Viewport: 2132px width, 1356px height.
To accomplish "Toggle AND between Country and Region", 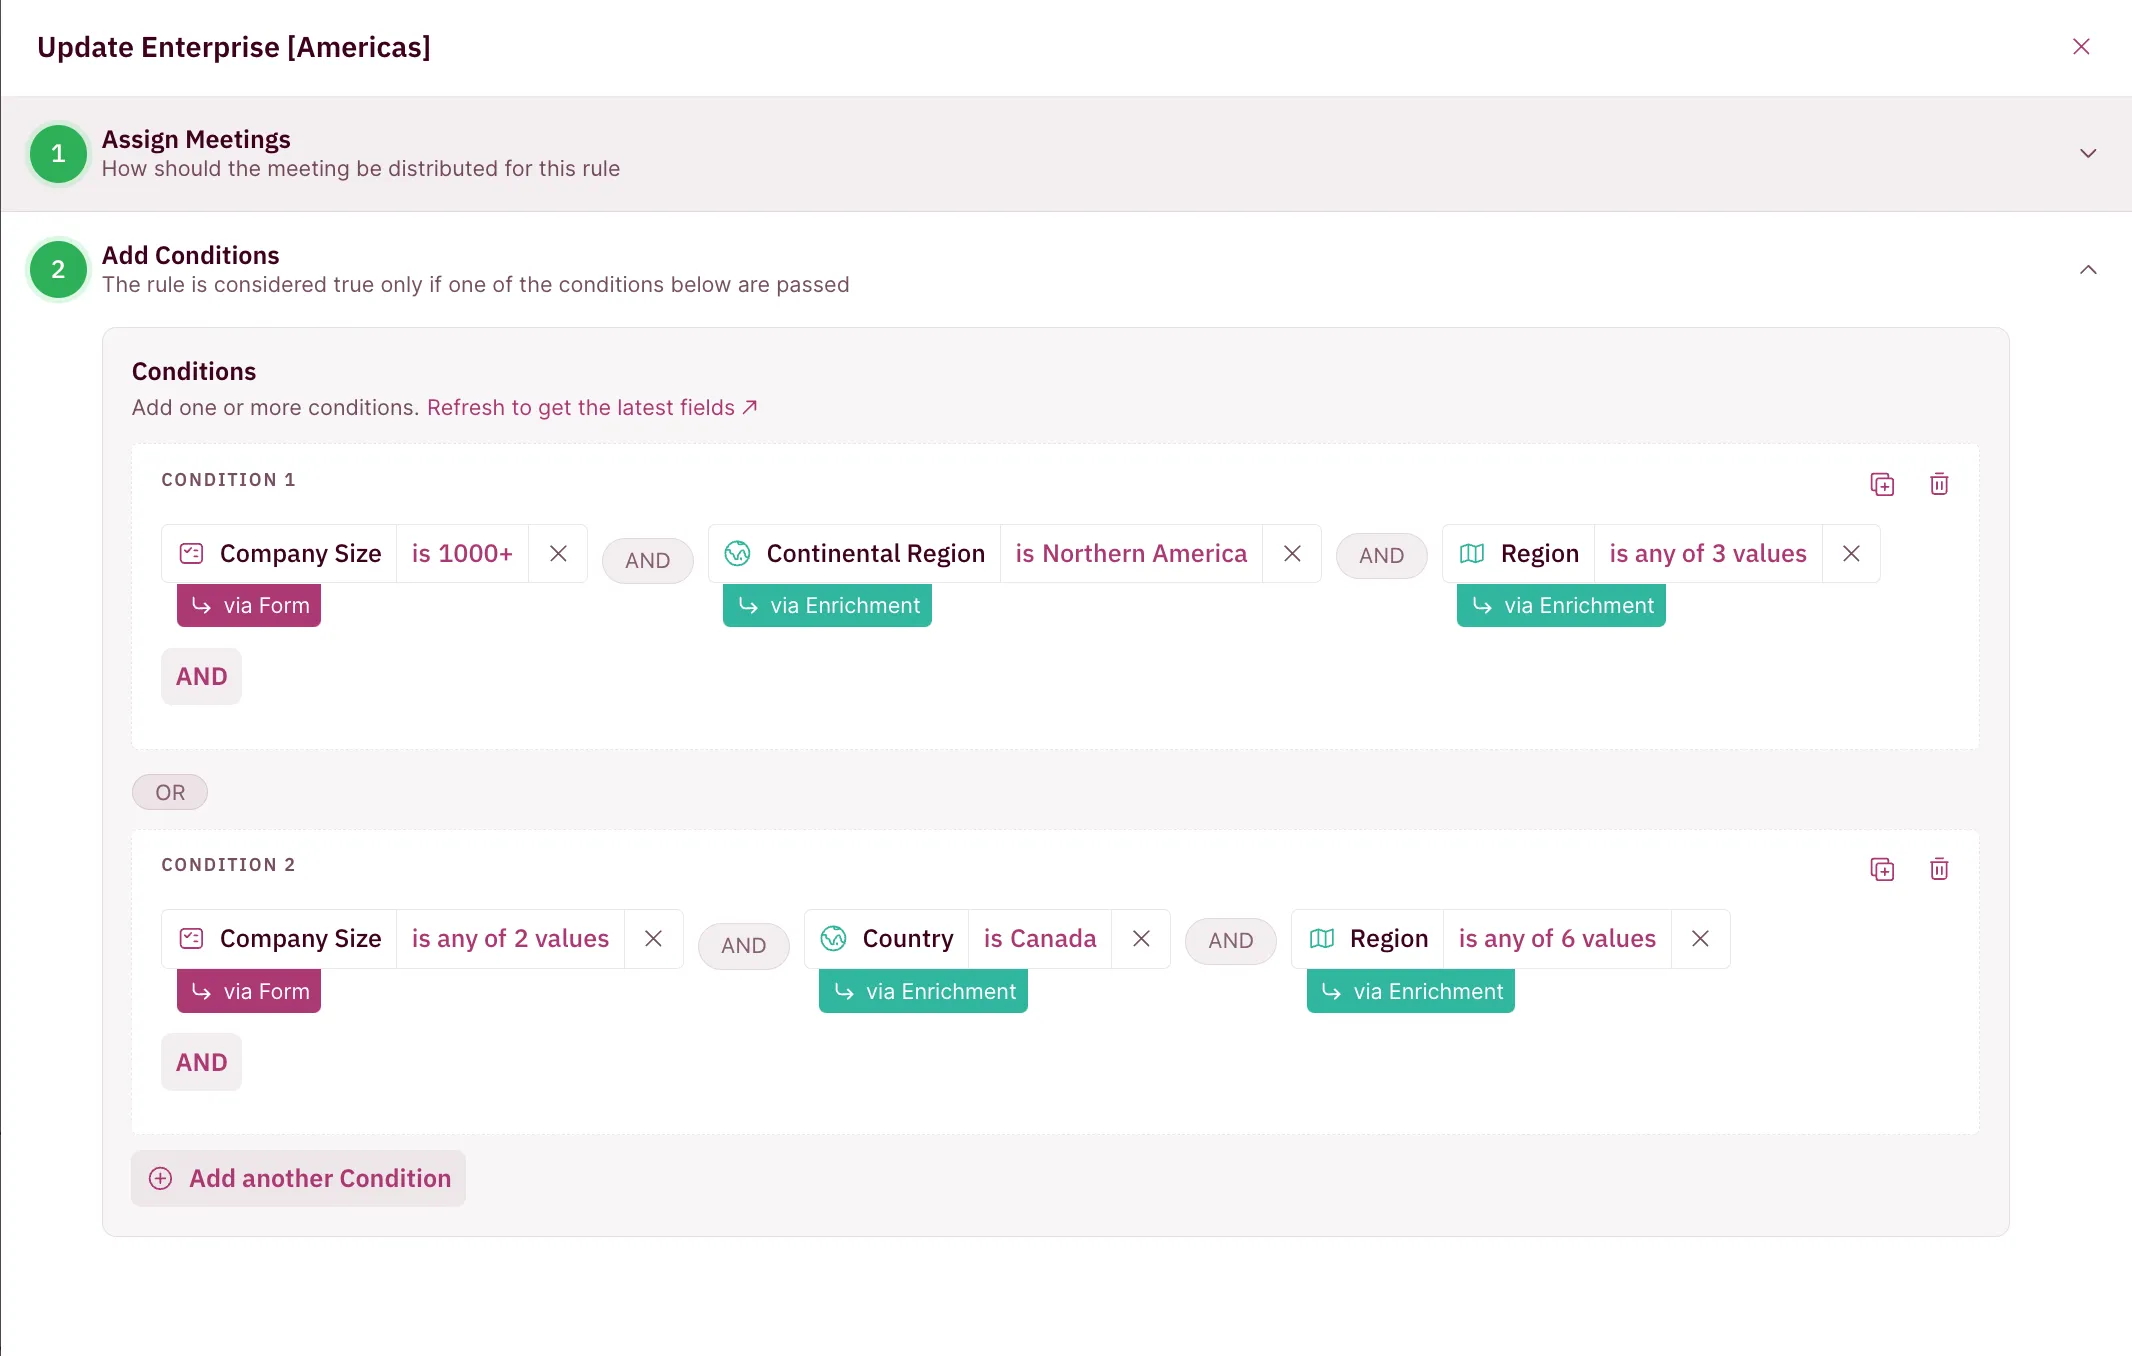I will coord(1230,940).
